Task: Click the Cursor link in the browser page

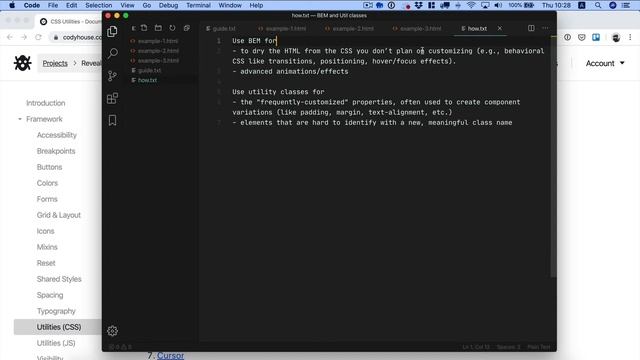Action: pyautogui.click(x=170, y=356)
